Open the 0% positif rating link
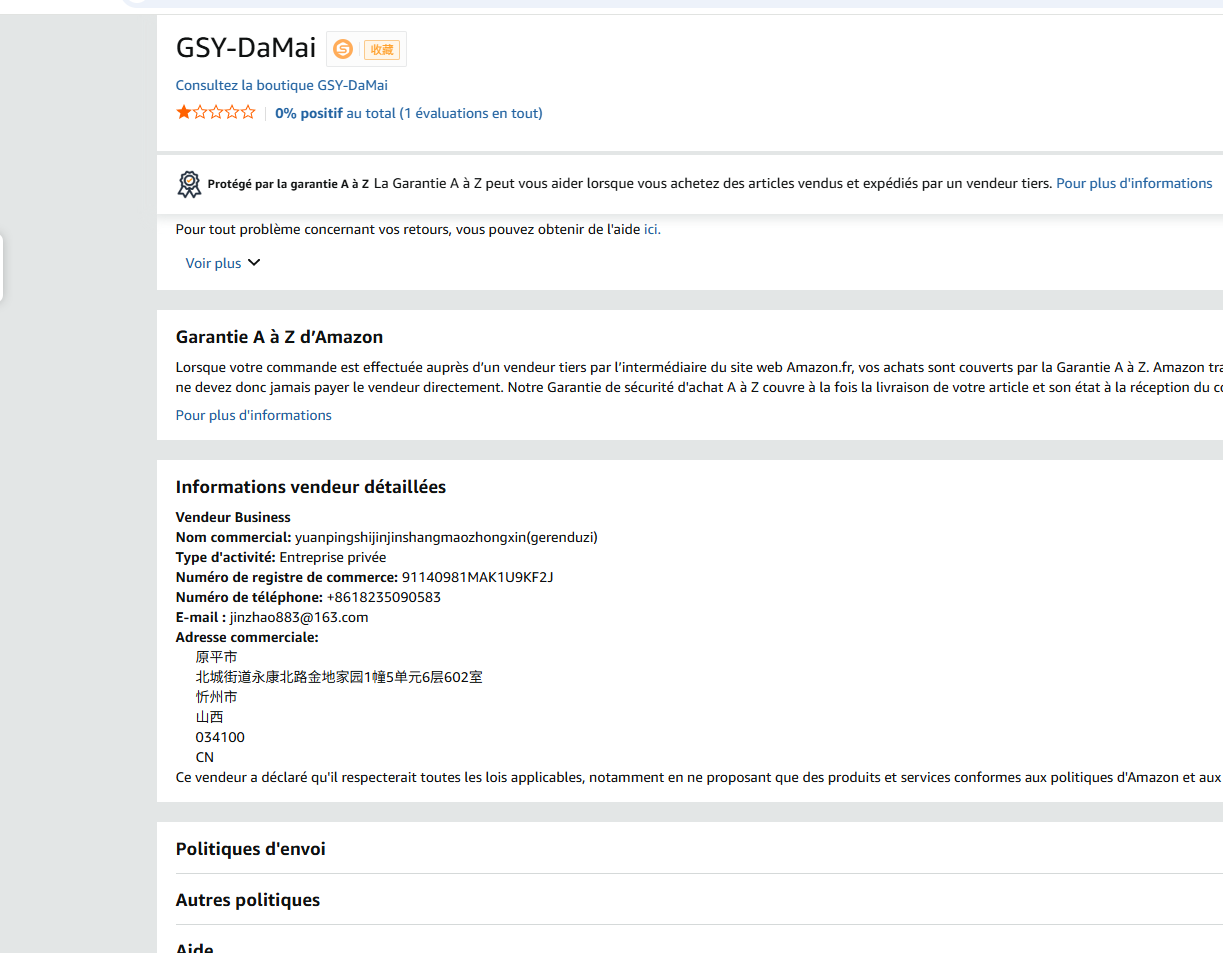Viewport: 1223px width, 953px height. point(409,113)
